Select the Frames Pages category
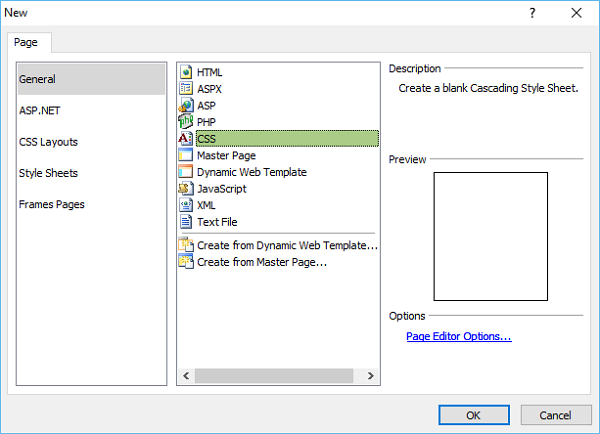 (52, 204)
